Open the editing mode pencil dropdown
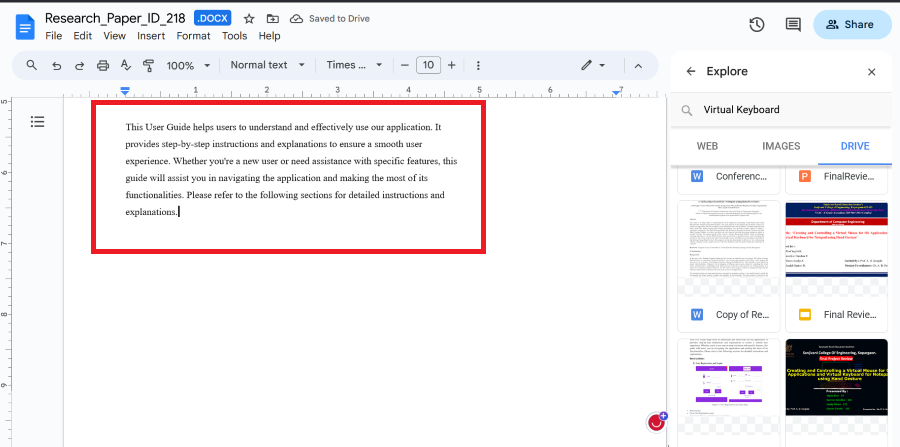The image size is (900, 447). pyautogui.click(x=593, y=65)
